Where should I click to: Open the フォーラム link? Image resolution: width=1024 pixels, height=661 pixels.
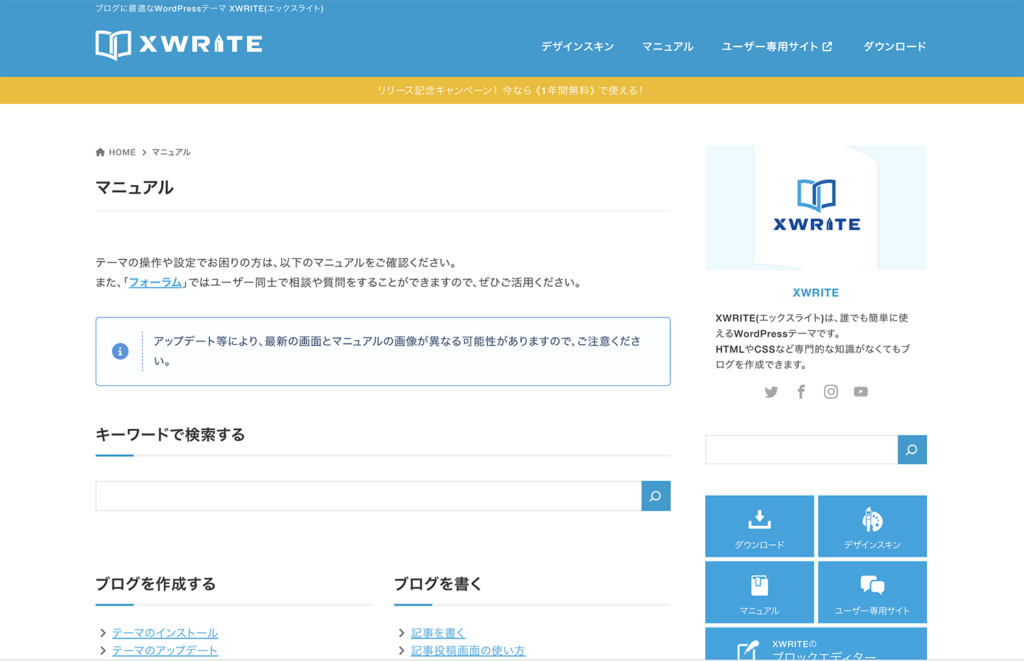click(x=155, y=281)
